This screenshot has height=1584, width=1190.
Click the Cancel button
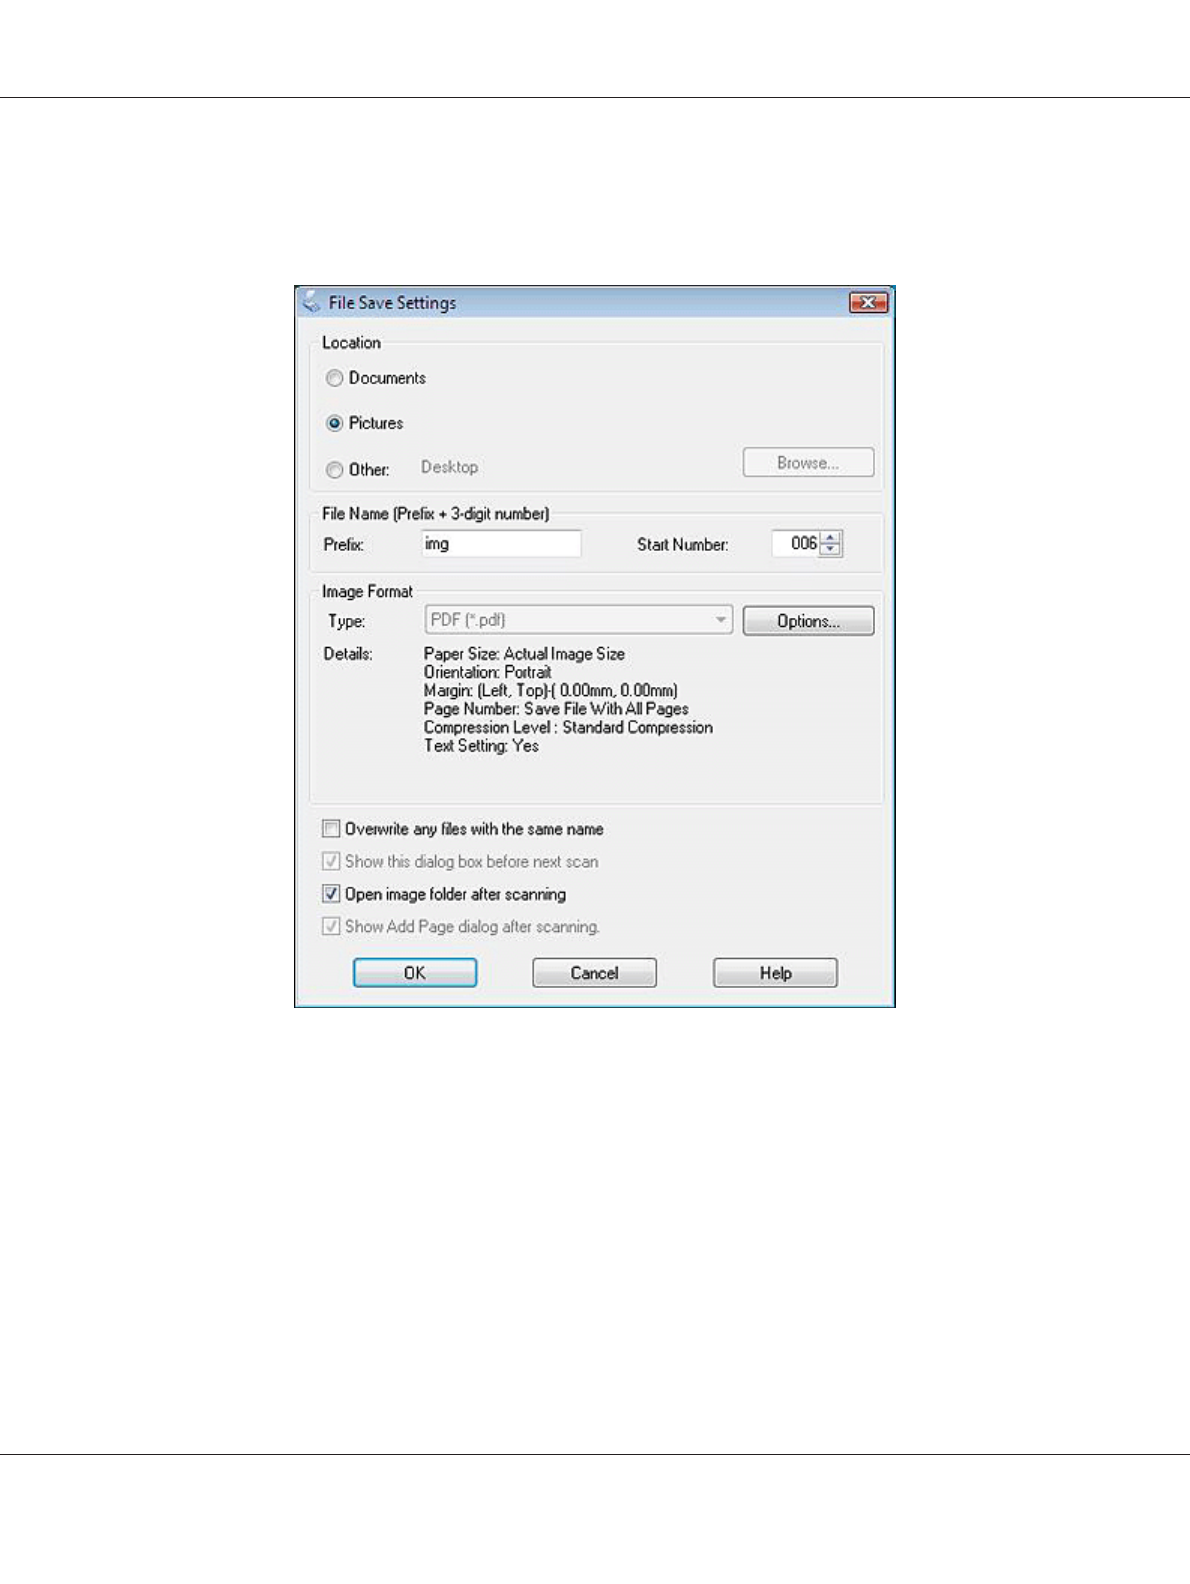pyautogui.click(x=594, y=973)
